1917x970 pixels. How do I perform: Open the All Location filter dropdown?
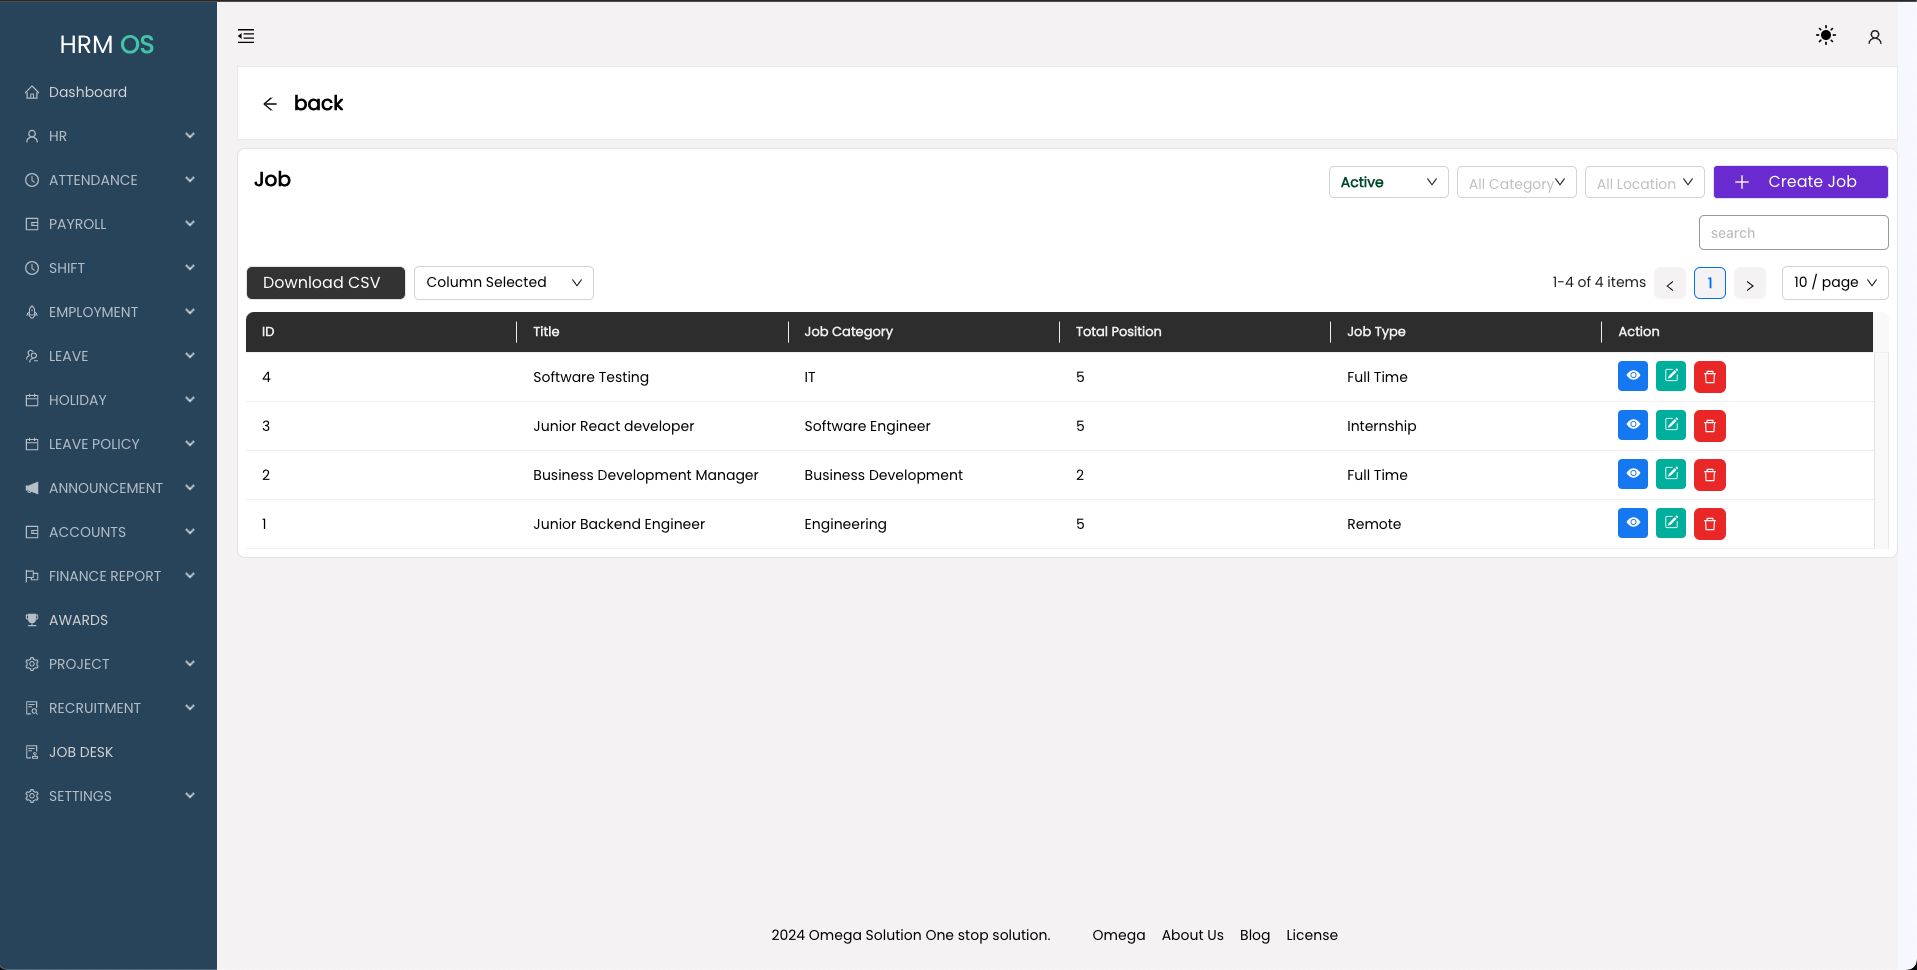tap(1643, 183)
